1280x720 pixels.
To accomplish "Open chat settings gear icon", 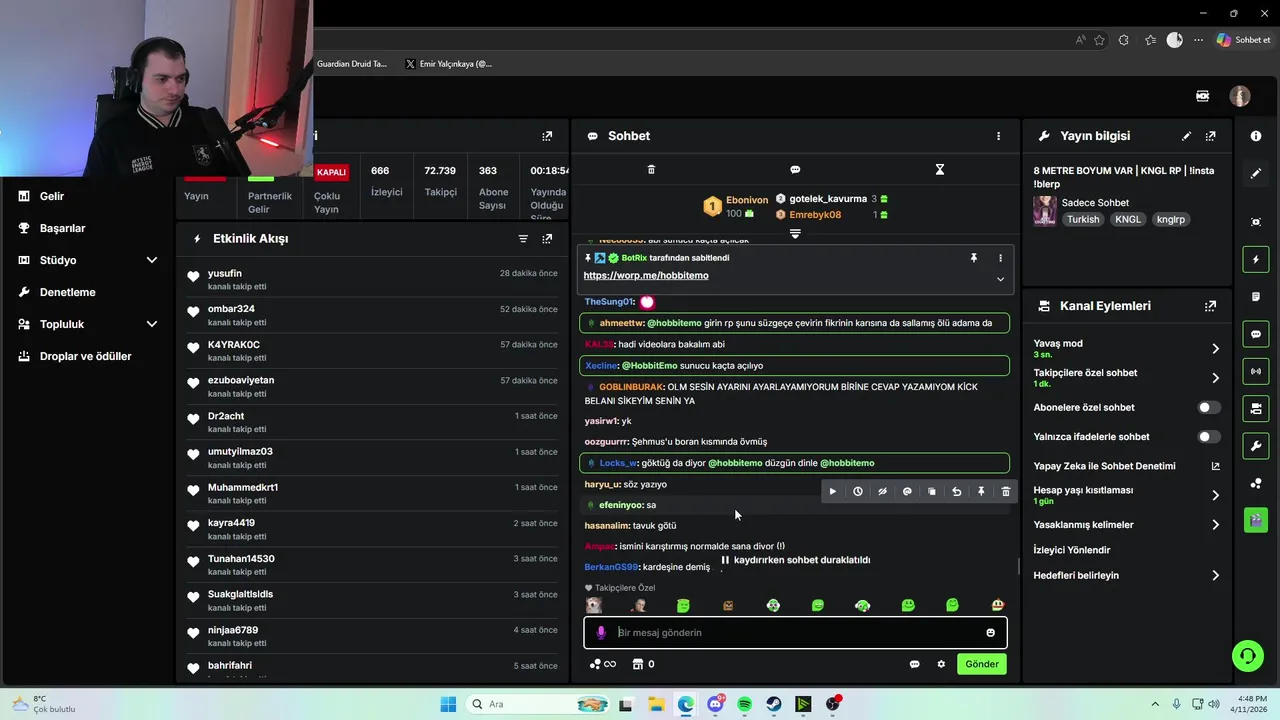I will coord(941,664).
